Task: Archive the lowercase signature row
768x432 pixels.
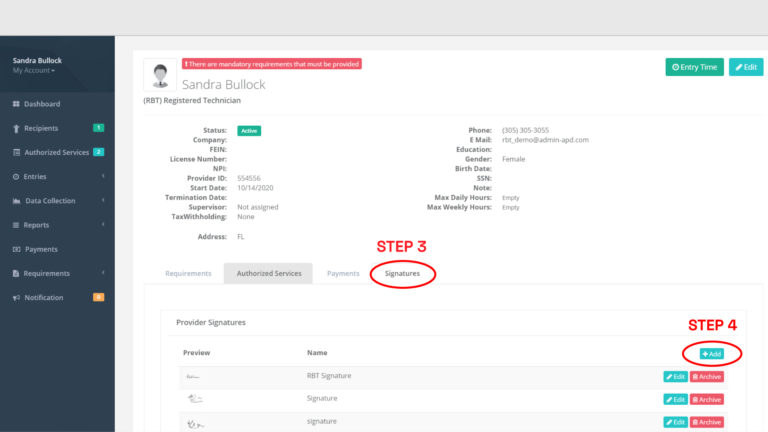Action: coord(707,422)
